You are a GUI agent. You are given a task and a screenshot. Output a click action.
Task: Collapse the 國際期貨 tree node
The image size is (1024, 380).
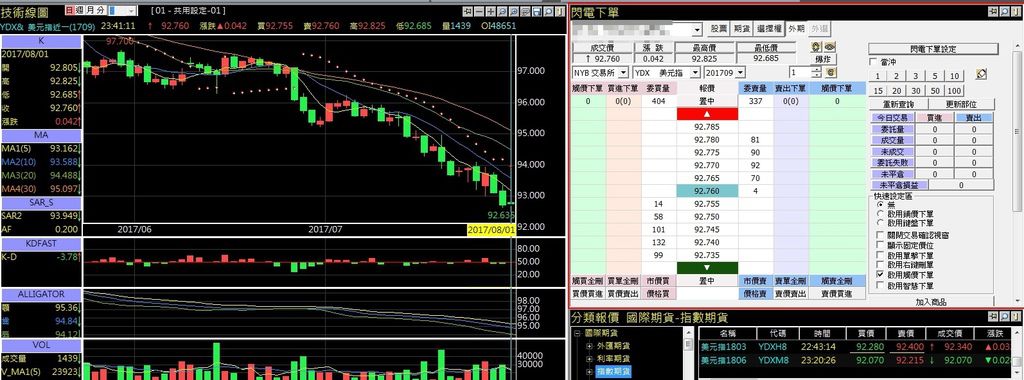[577, 333]
